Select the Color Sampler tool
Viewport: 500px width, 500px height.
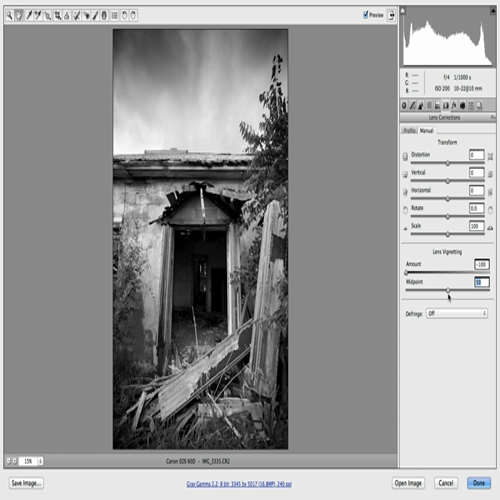pos(38,15)
